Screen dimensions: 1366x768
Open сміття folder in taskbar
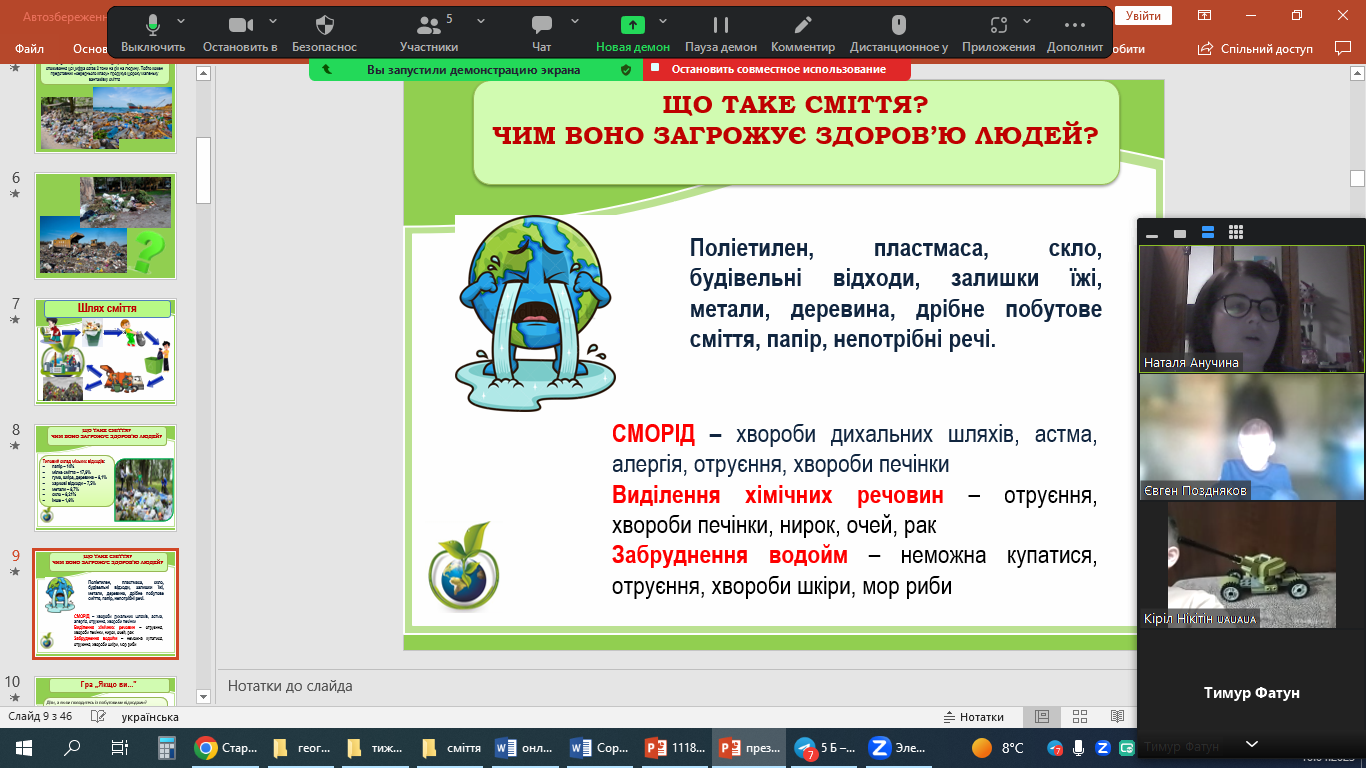tap(452, 747)
